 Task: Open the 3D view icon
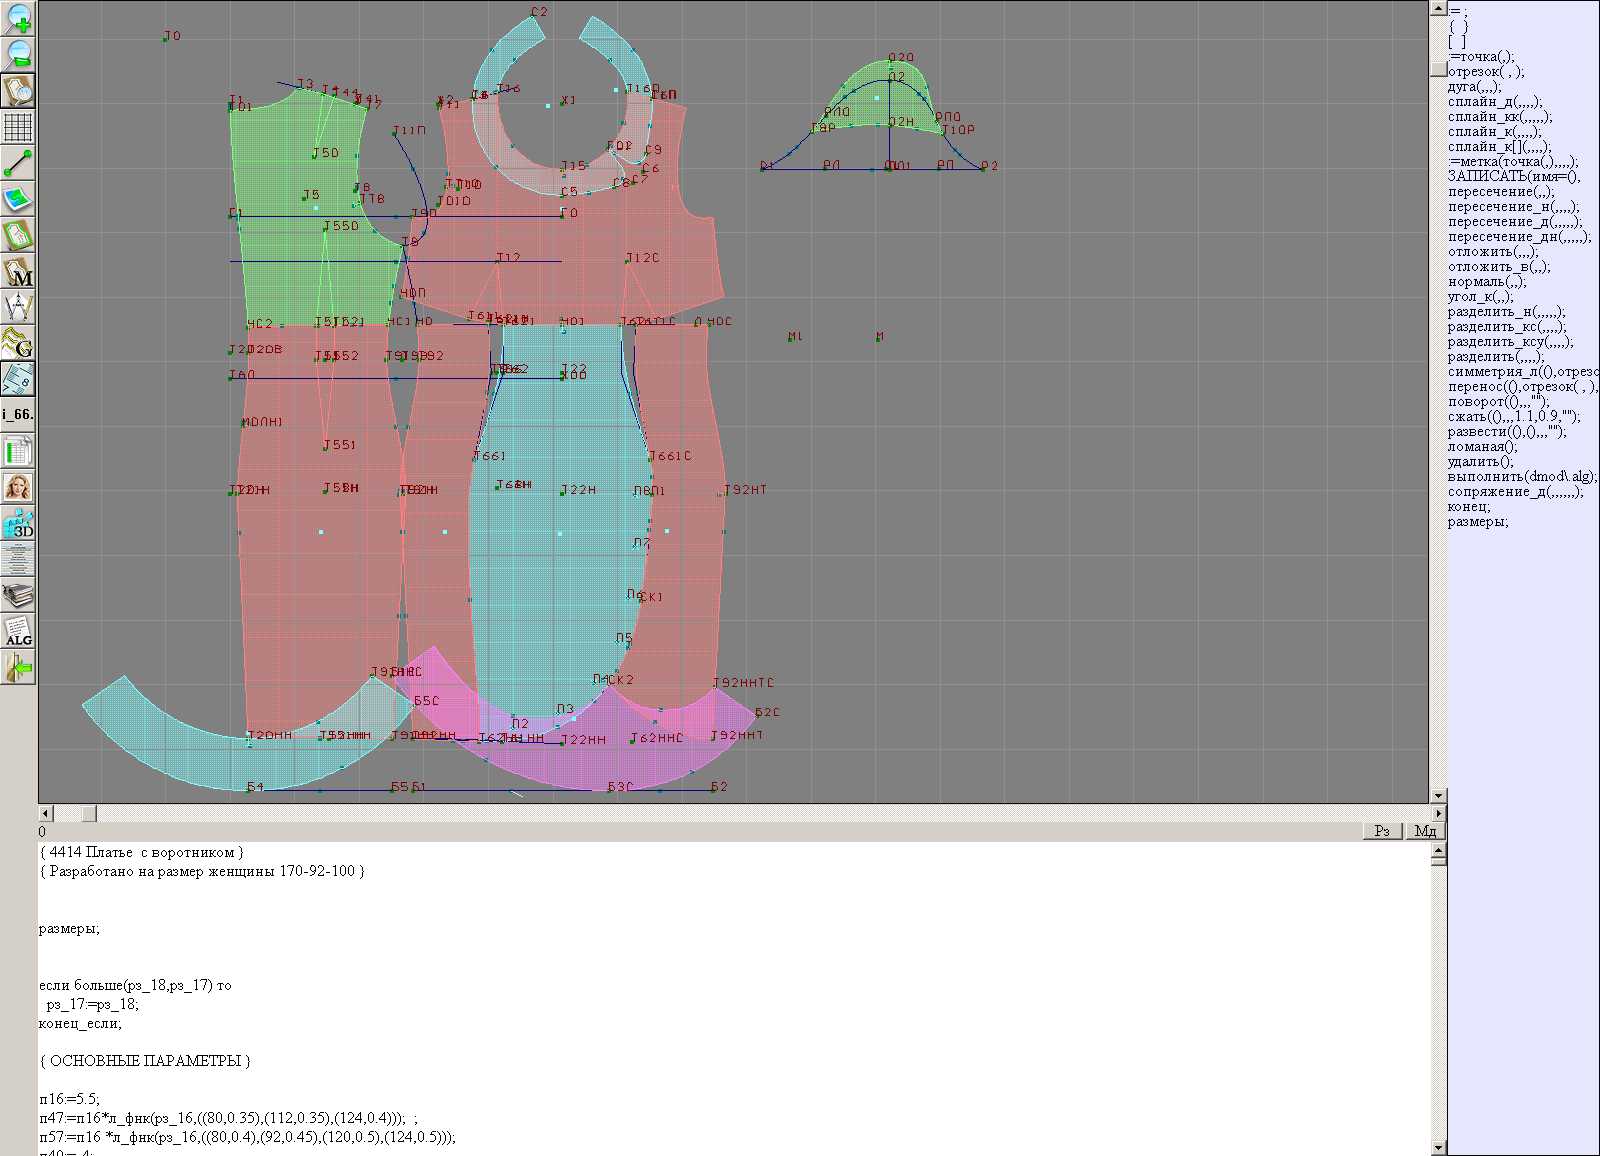tap(18, 523)
